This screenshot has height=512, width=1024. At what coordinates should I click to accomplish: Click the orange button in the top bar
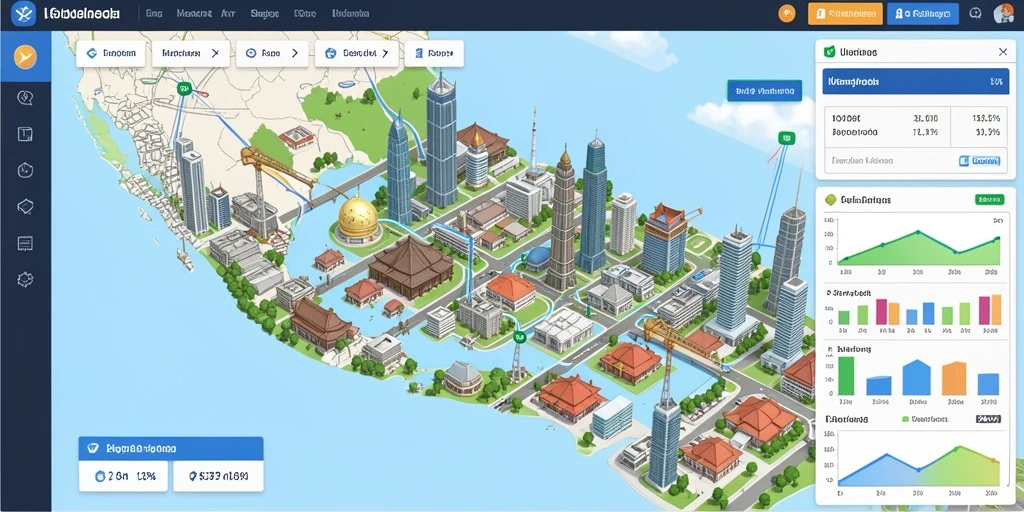(x=845, y=13)
